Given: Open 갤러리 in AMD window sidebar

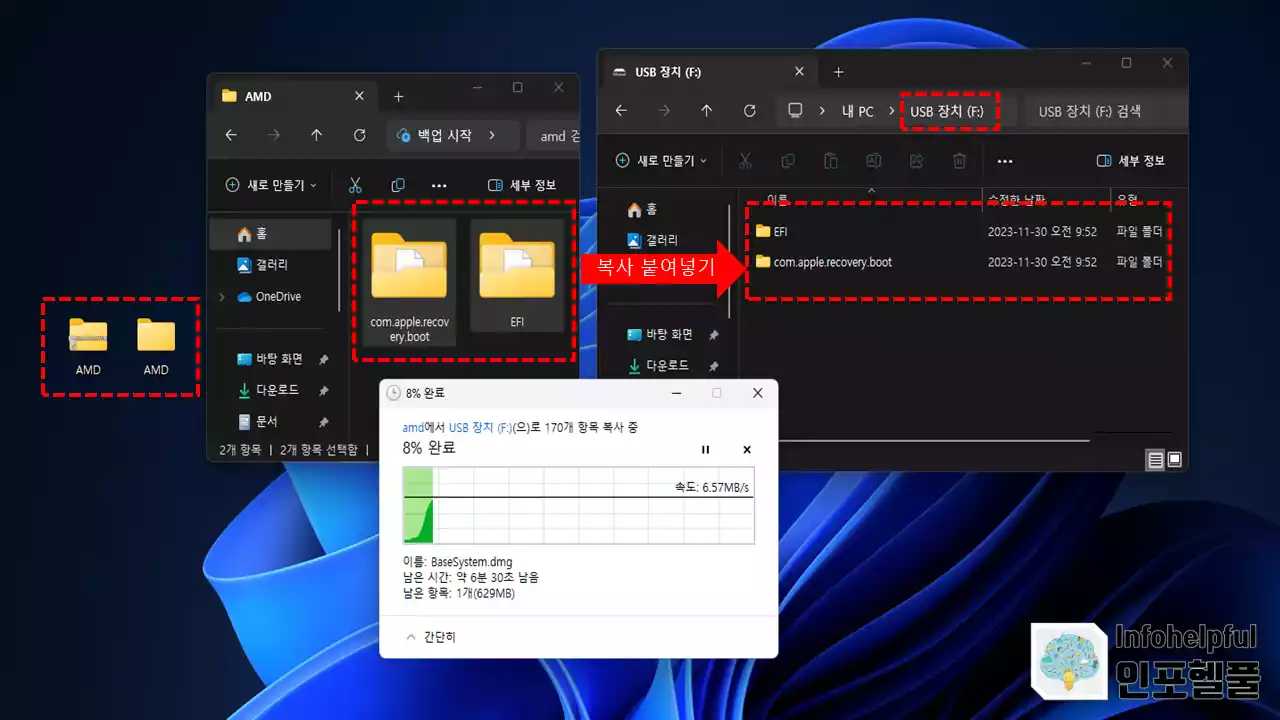Looking at the screenshot, I should click(270, 265).
